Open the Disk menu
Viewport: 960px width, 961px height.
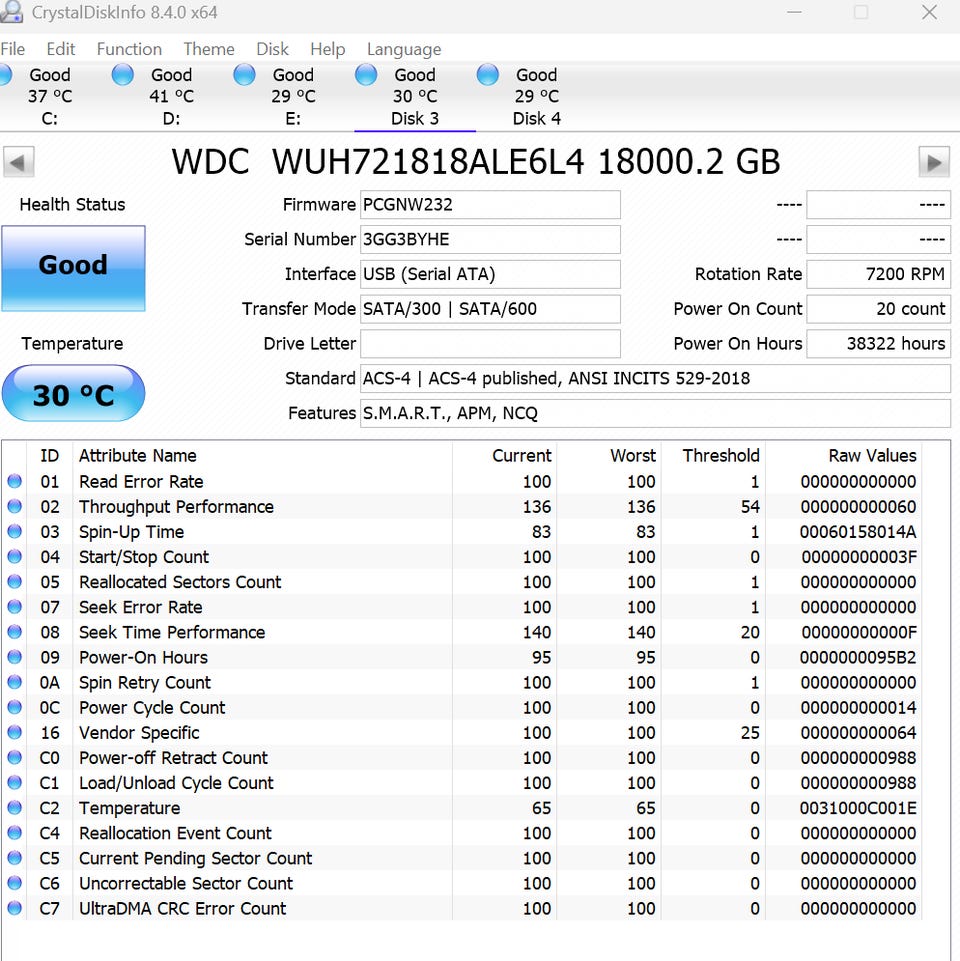[272, 49]
